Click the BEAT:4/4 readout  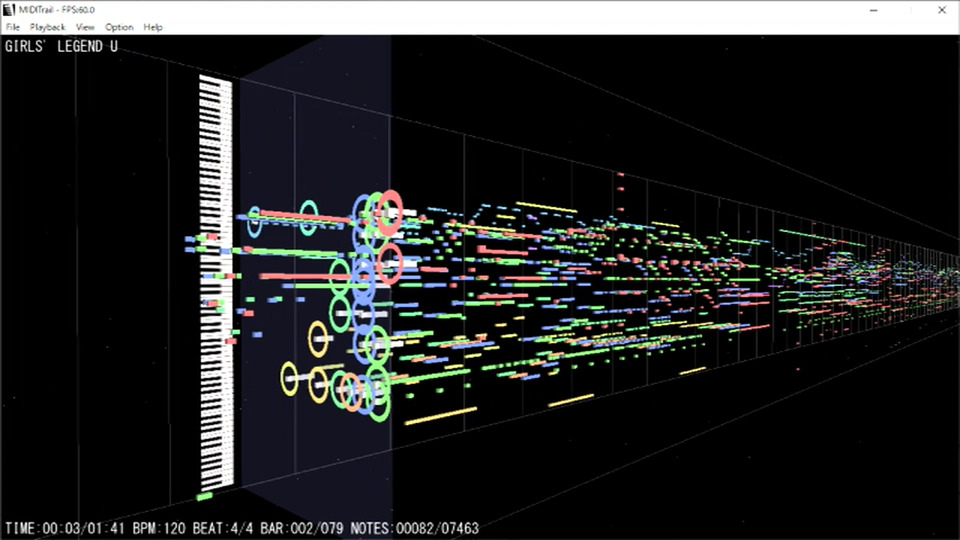point(223,528)
